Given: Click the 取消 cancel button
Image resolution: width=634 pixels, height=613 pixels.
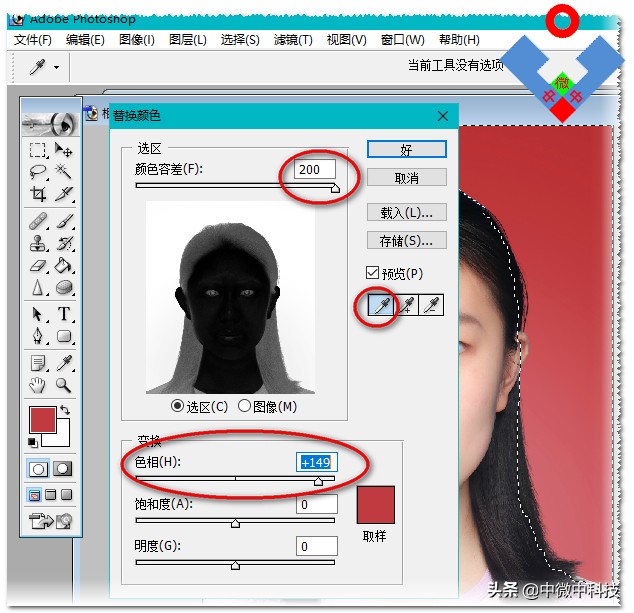Looking at the screenshot, I should click(x=407, y=178).
